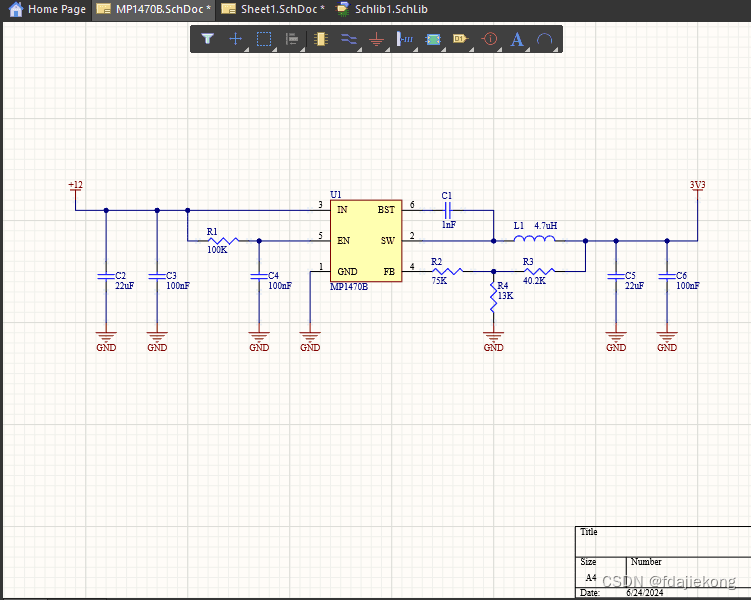Image resolution: width=751 pixels, height=600 pixels.
Task: Select the GND power port tool
Action: [x=376, y=39]
